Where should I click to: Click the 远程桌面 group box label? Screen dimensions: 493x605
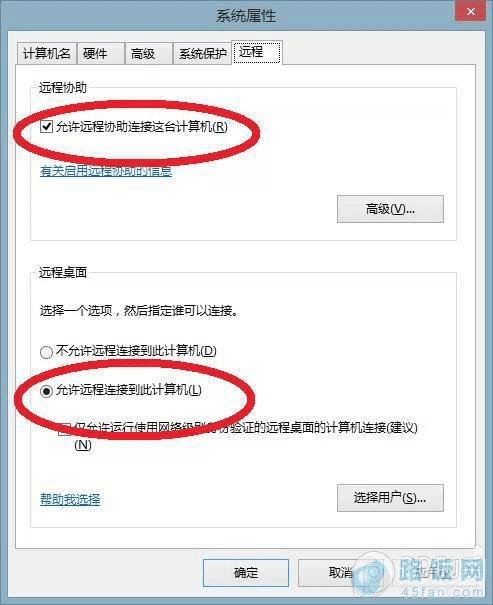click(x=62, y=272)
